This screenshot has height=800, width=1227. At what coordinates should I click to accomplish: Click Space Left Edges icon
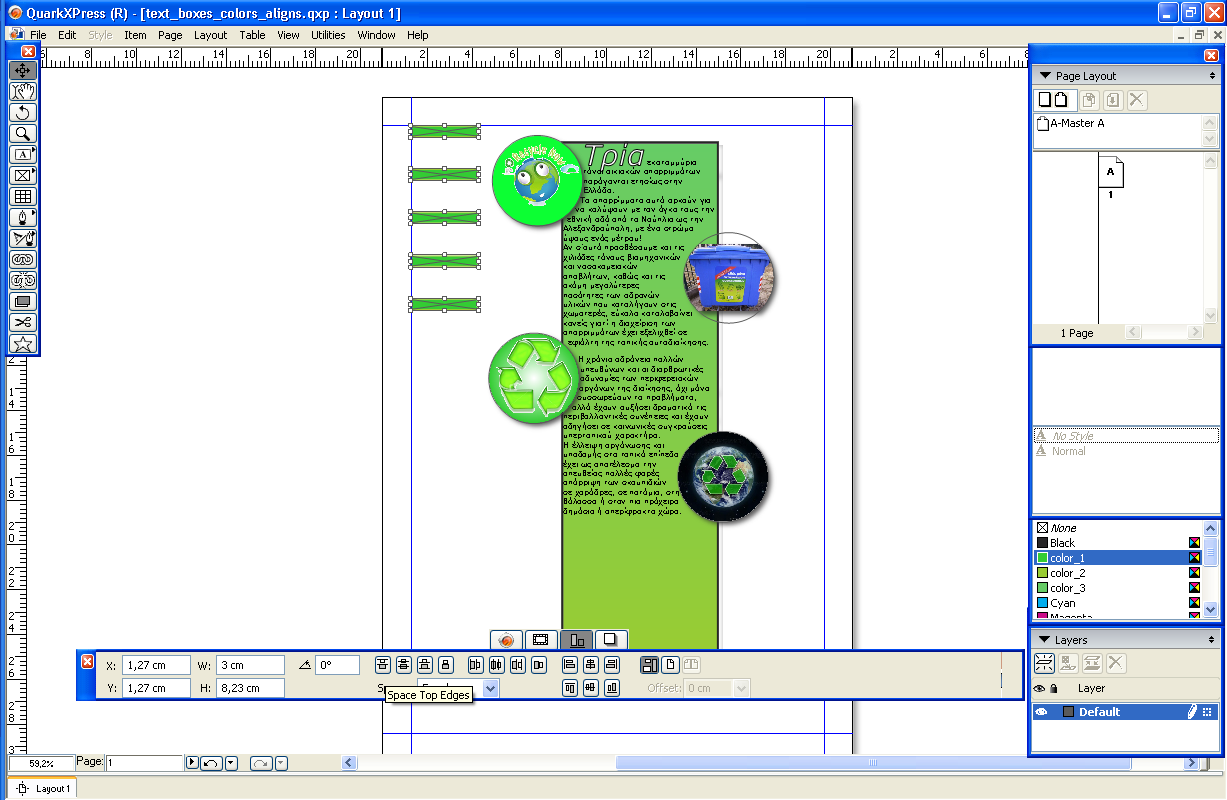pyautogui.click(x=475, y=665)
